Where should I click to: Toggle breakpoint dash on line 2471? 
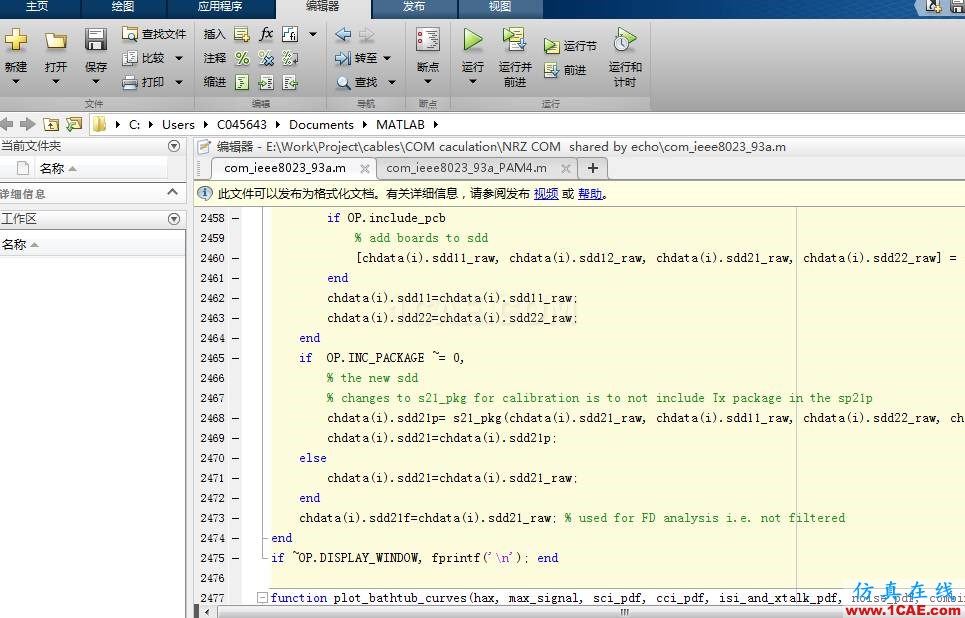click(x=236, y=478)
